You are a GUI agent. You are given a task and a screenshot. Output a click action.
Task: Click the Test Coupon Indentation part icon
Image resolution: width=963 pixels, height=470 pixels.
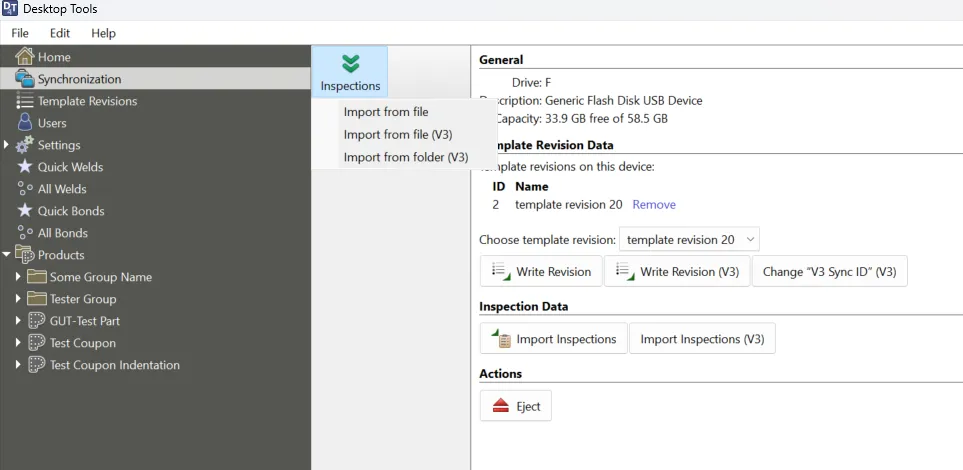coord(37,365)
